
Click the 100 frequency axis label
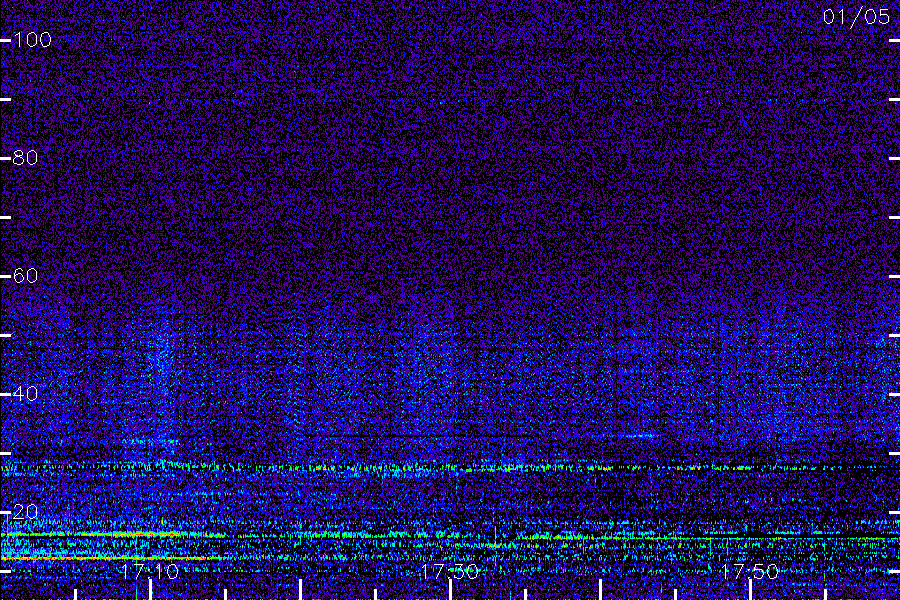[x=32, y=40]
